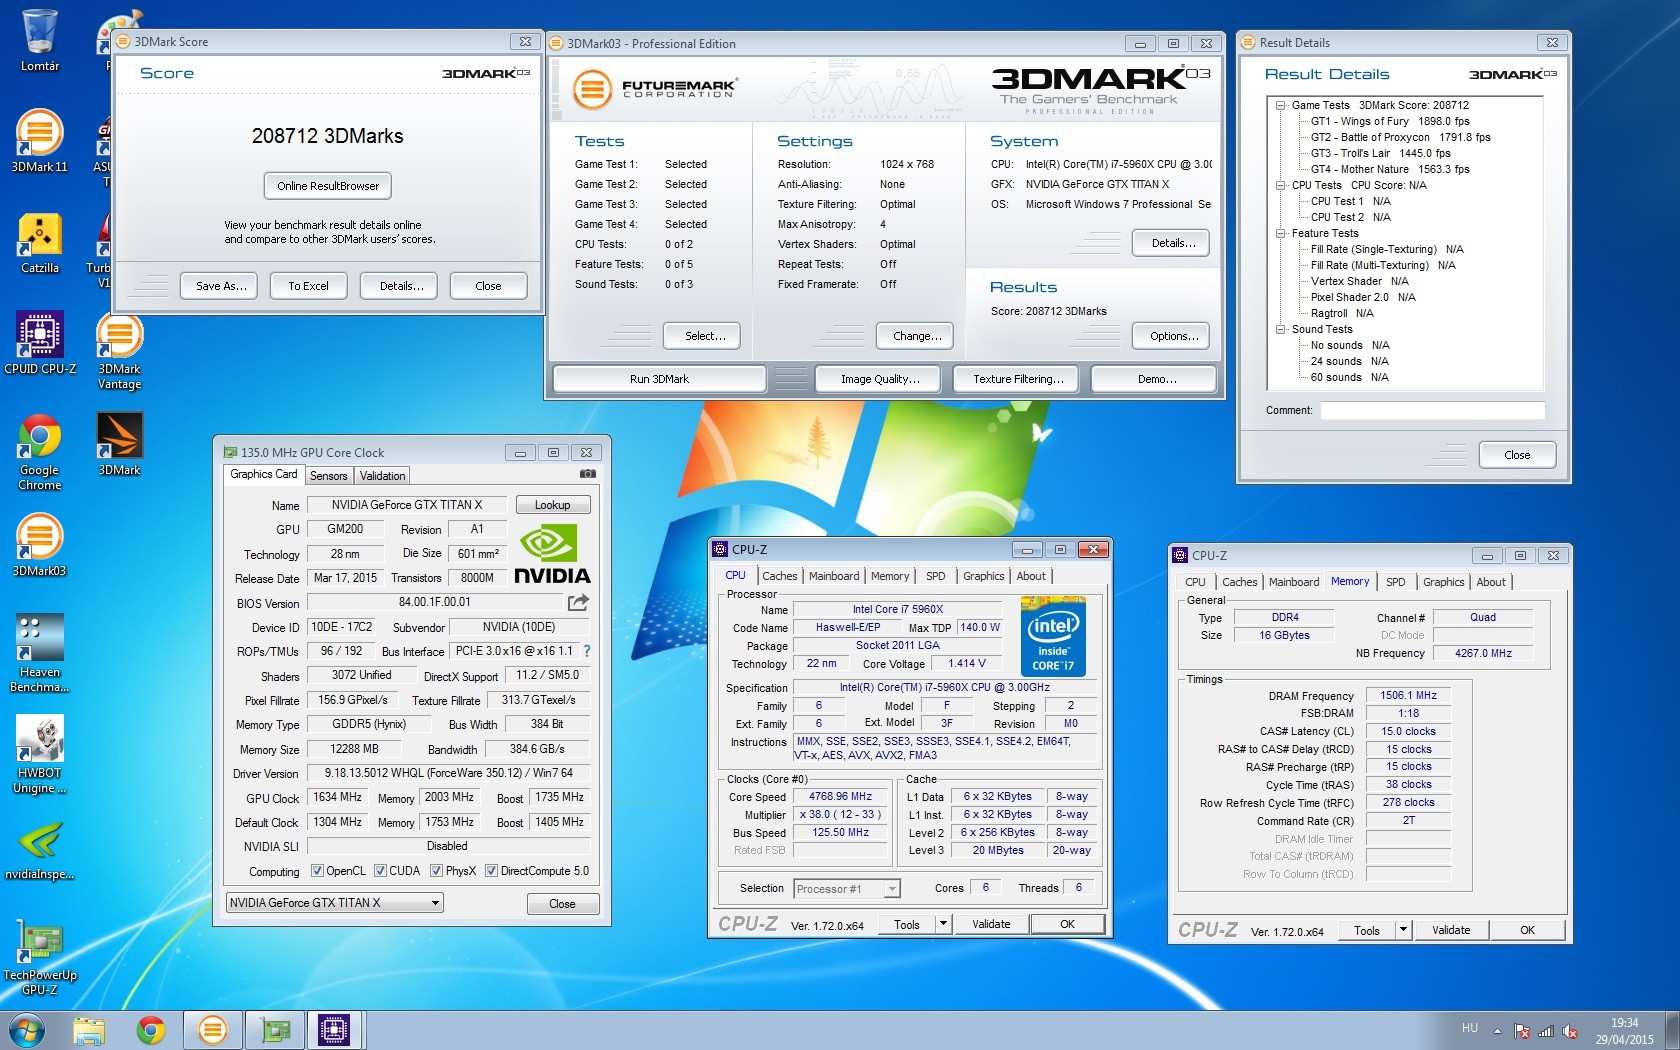Toggle the CUDA checkbox in GPU-Z

[x=380, y=871]
